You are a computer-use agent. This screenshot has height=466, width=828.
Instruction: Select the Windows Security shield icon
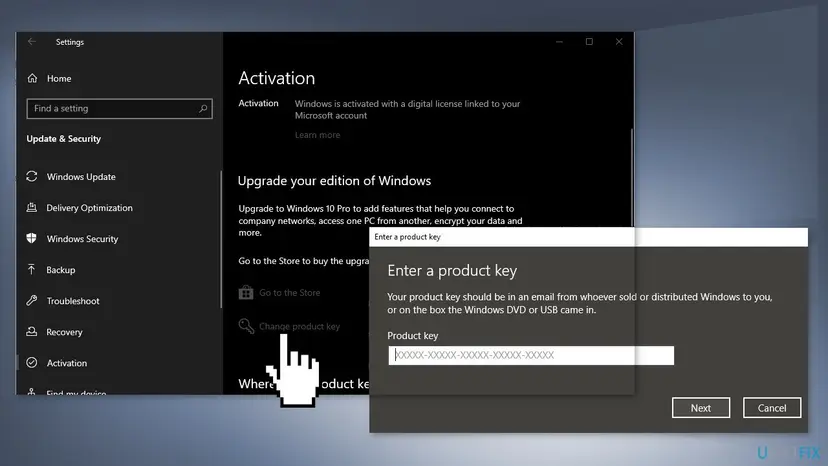(32, 238)
